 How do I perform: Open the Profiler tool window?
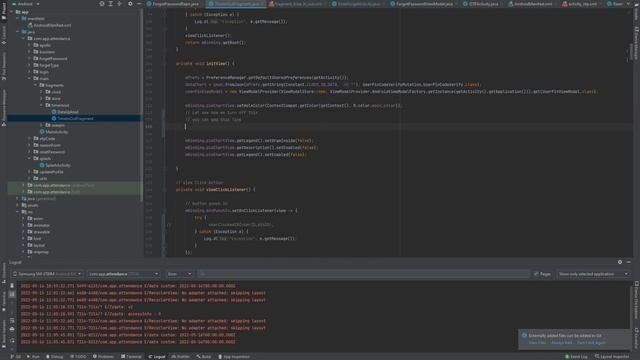(x=181, y=357)
